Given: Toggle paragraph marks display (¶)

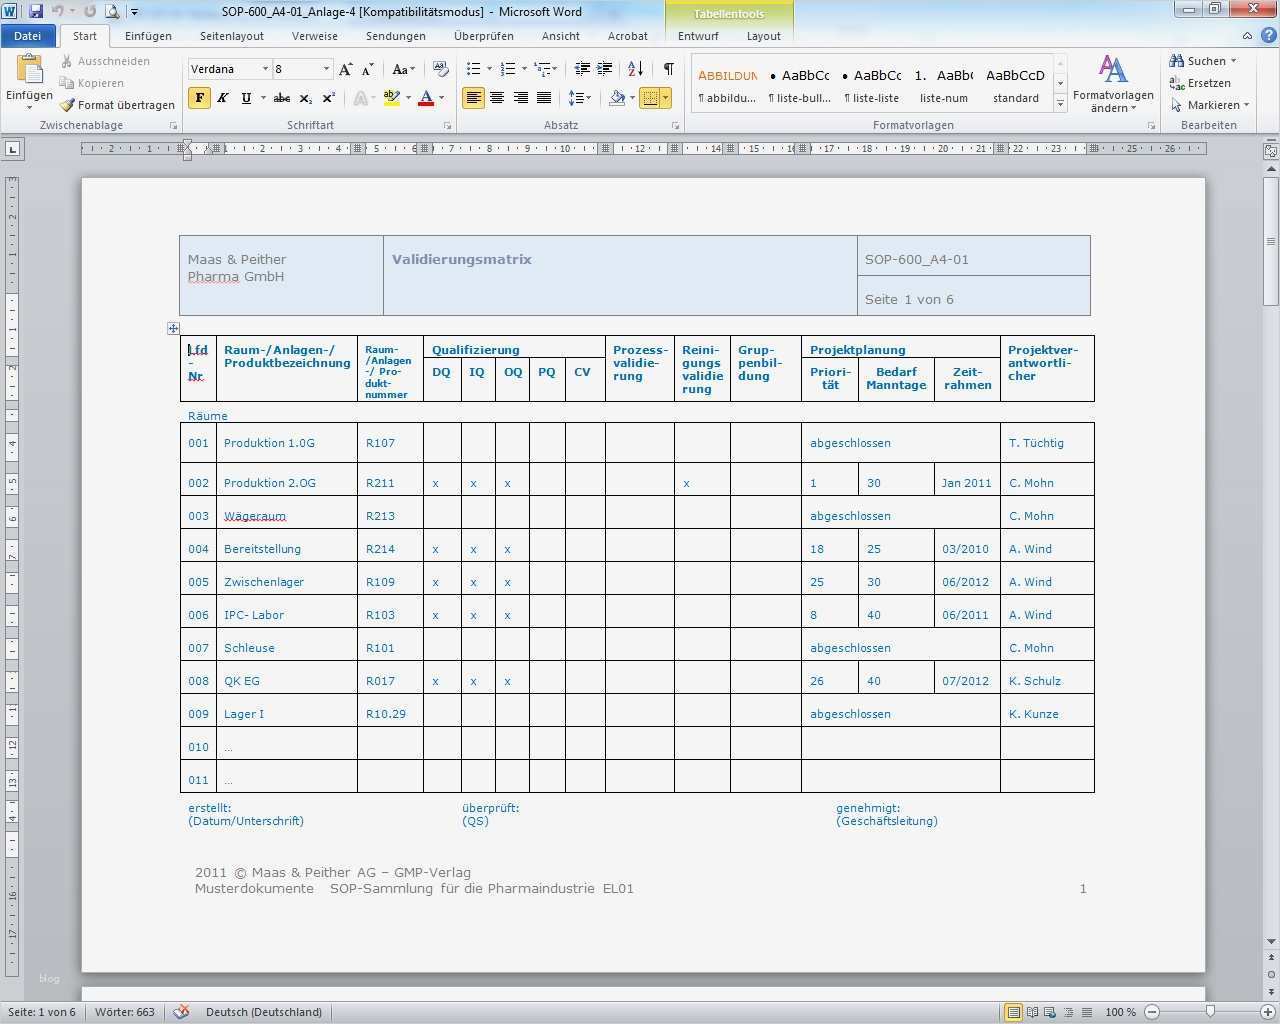Looking at the screenshot, I should pyautogui.click(x=668, y=69).
